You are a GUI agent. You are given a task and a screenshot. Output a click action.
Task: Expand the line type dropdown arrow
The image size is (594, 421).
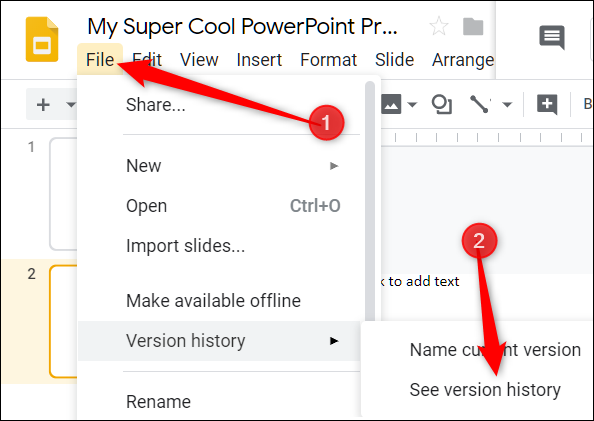[x=507, y=104]
